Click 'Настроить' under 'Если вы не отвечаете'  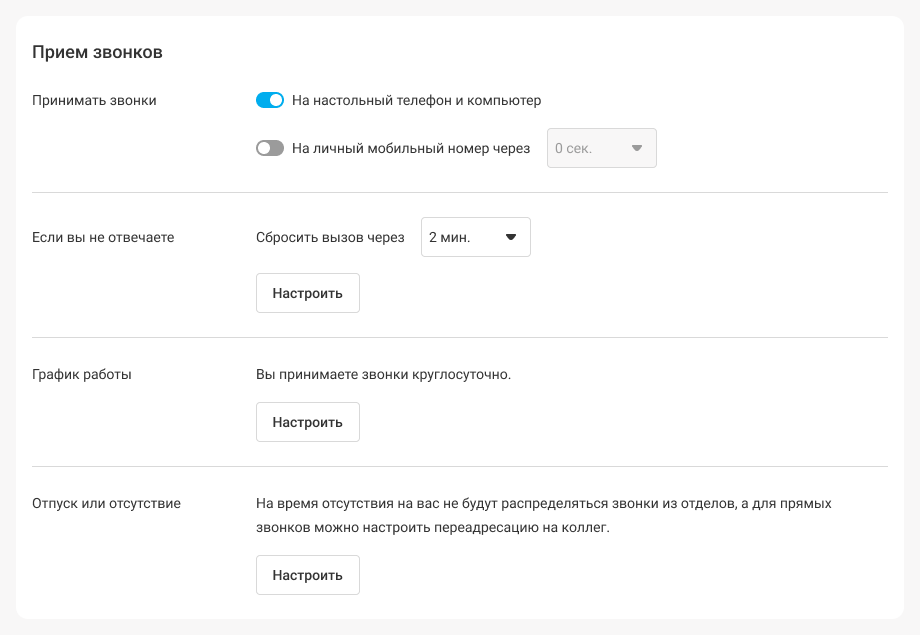pos(307,293)
